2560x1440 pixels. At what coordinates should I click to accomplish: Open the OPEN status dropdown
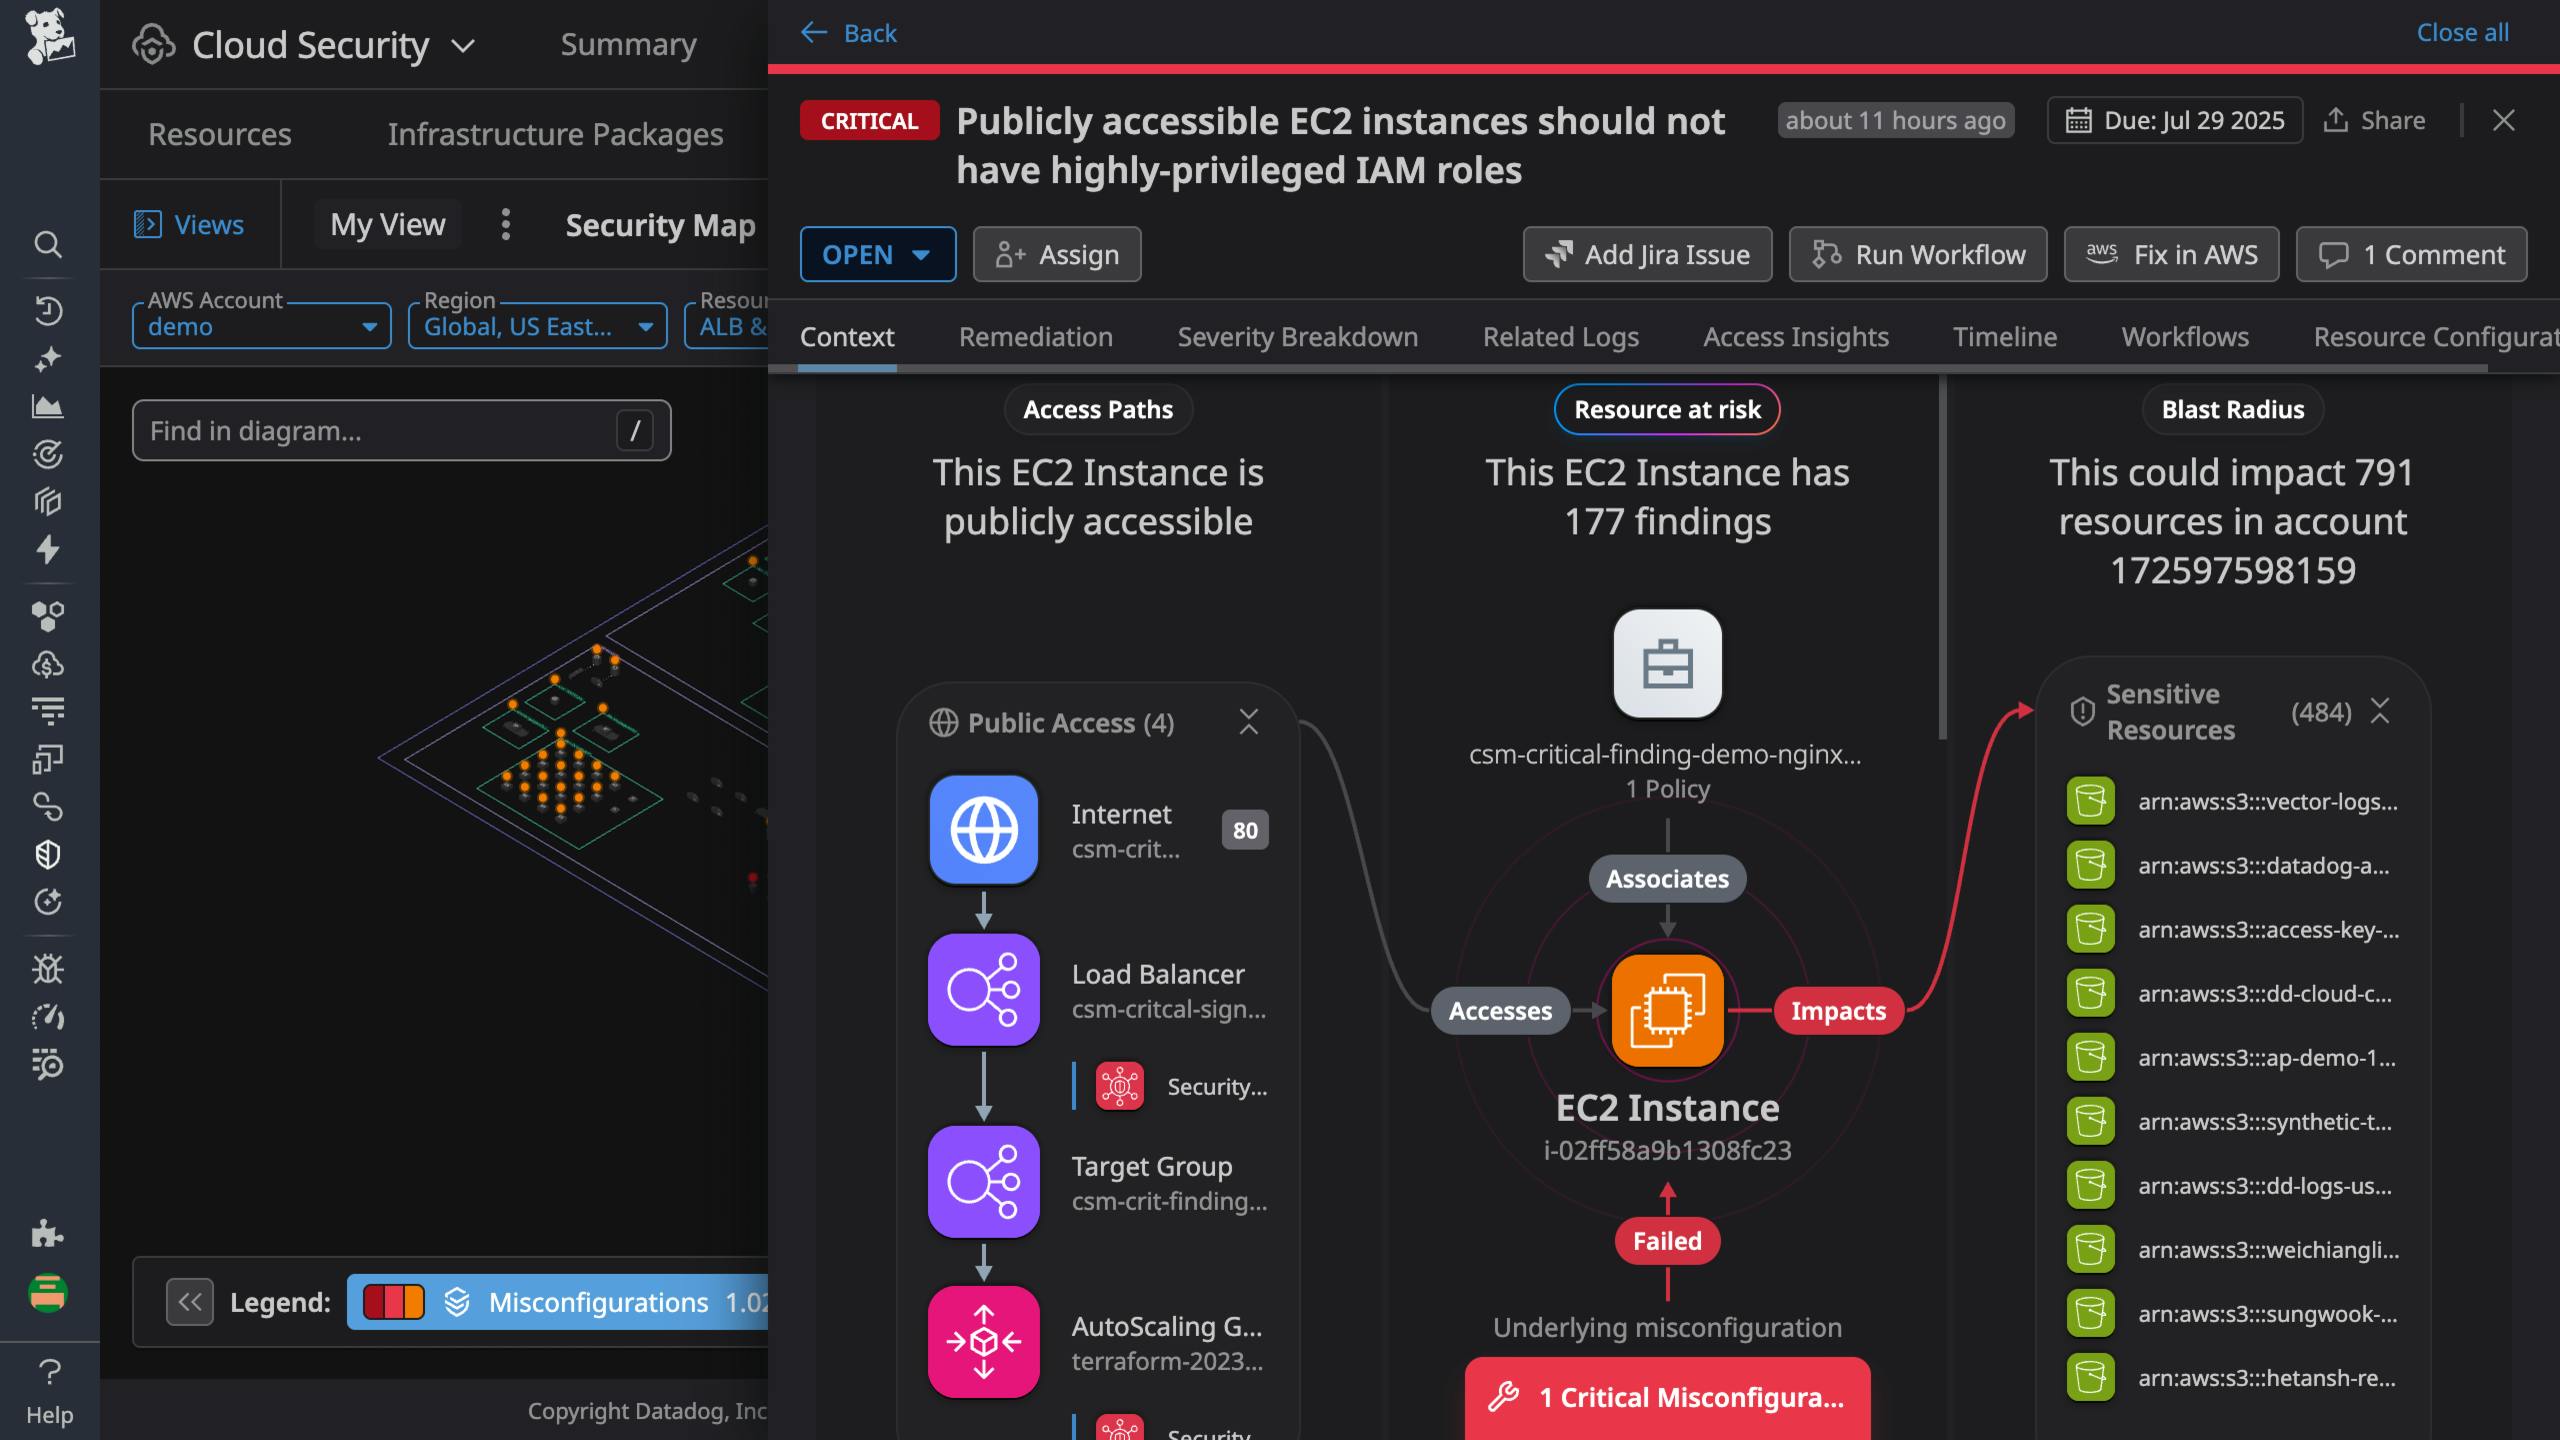877,254
